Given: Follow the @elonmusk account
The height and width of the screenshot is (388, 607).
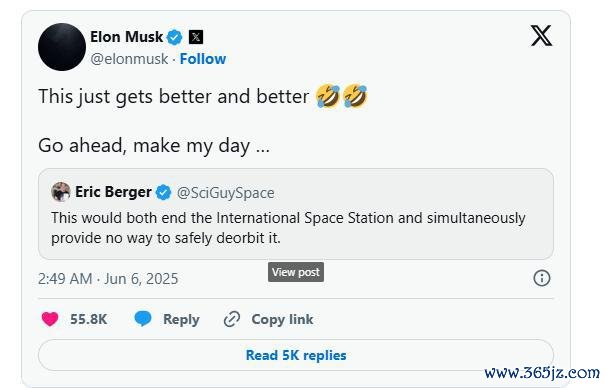Looking at the screenshot, I should pos(203,59).
